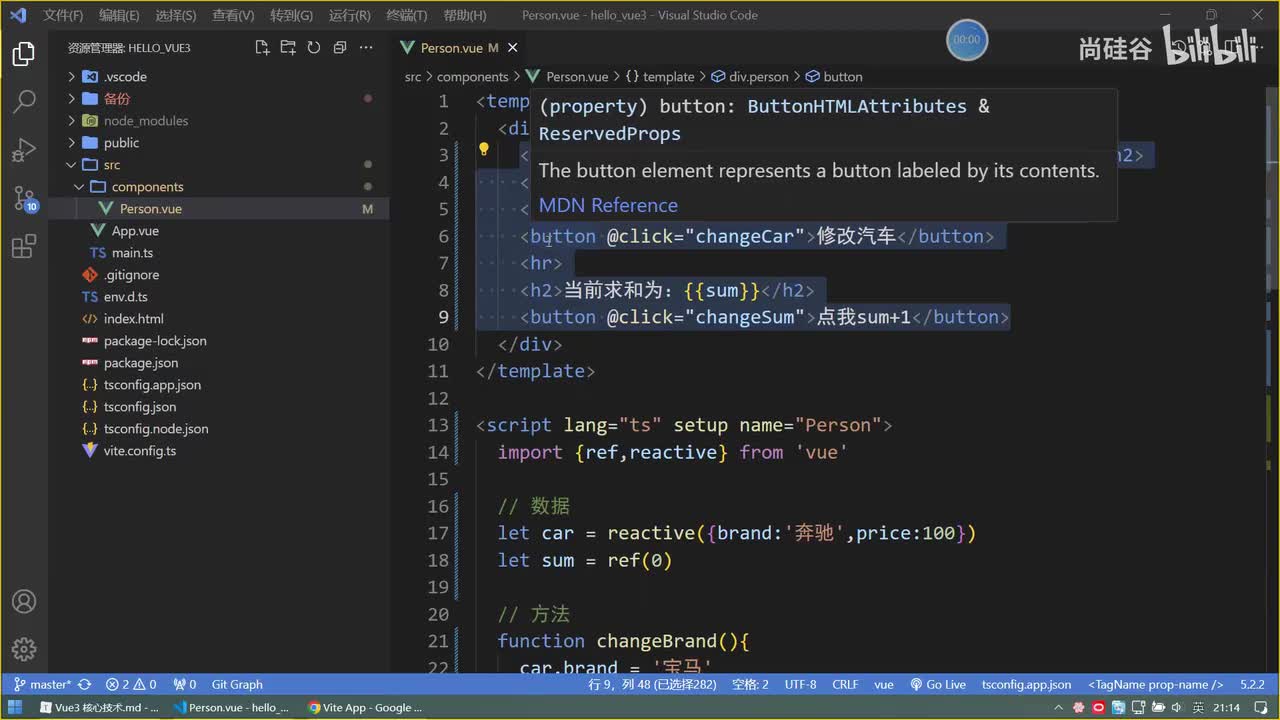Image resolution: width=1280 pixels, height=720 pixels.
Task: Click the lightbulb code action icon
Action: pos(483,150)
